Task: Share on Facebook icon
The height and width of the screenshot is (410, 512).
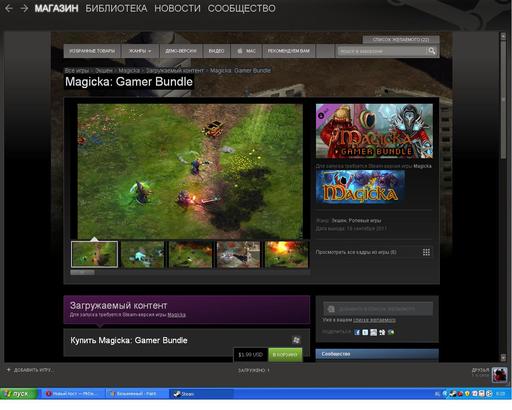Action: [x=357, y=332]
